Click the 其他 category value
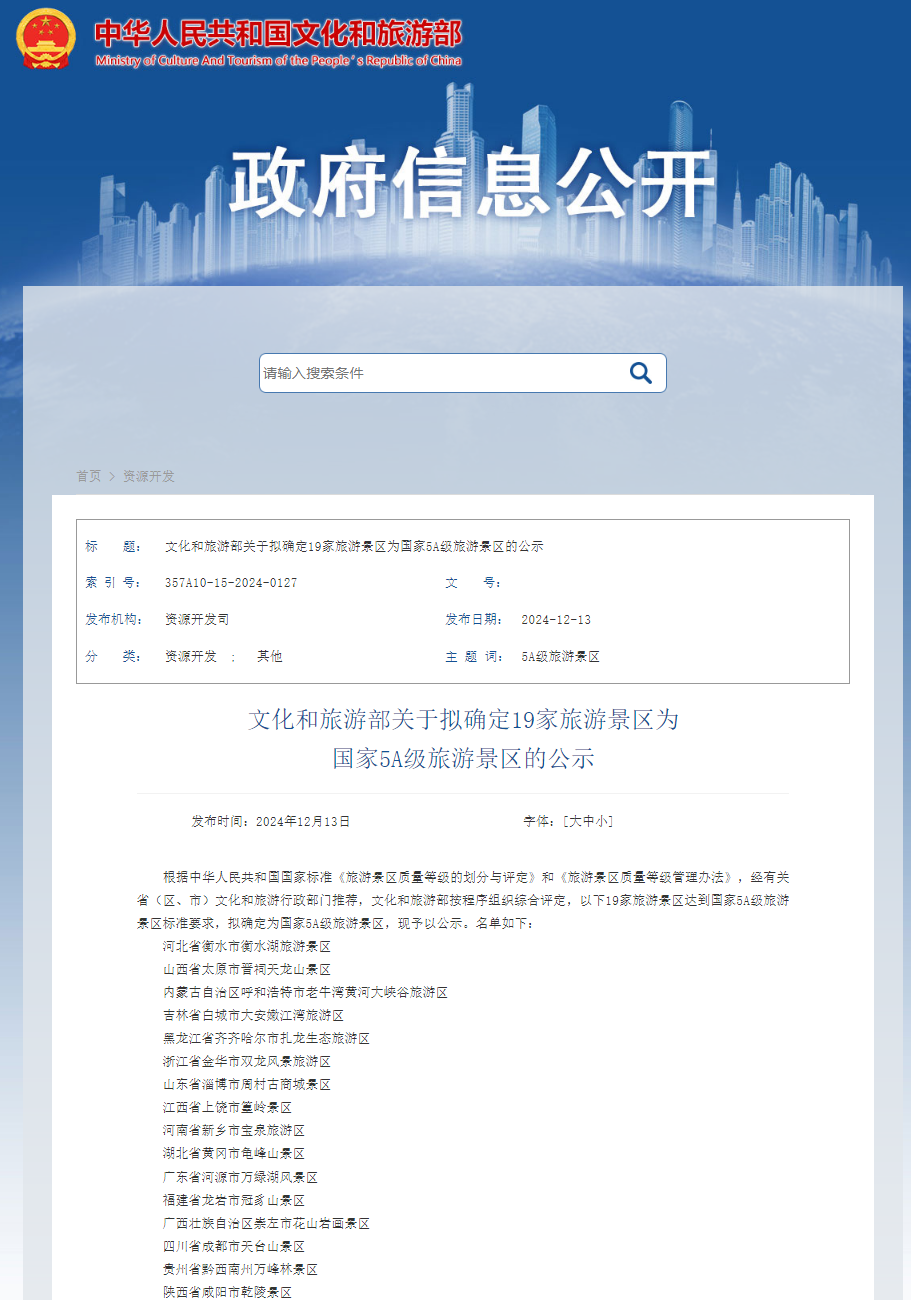The height and width of the screenshot is (1300, 911). coord(270,657)
